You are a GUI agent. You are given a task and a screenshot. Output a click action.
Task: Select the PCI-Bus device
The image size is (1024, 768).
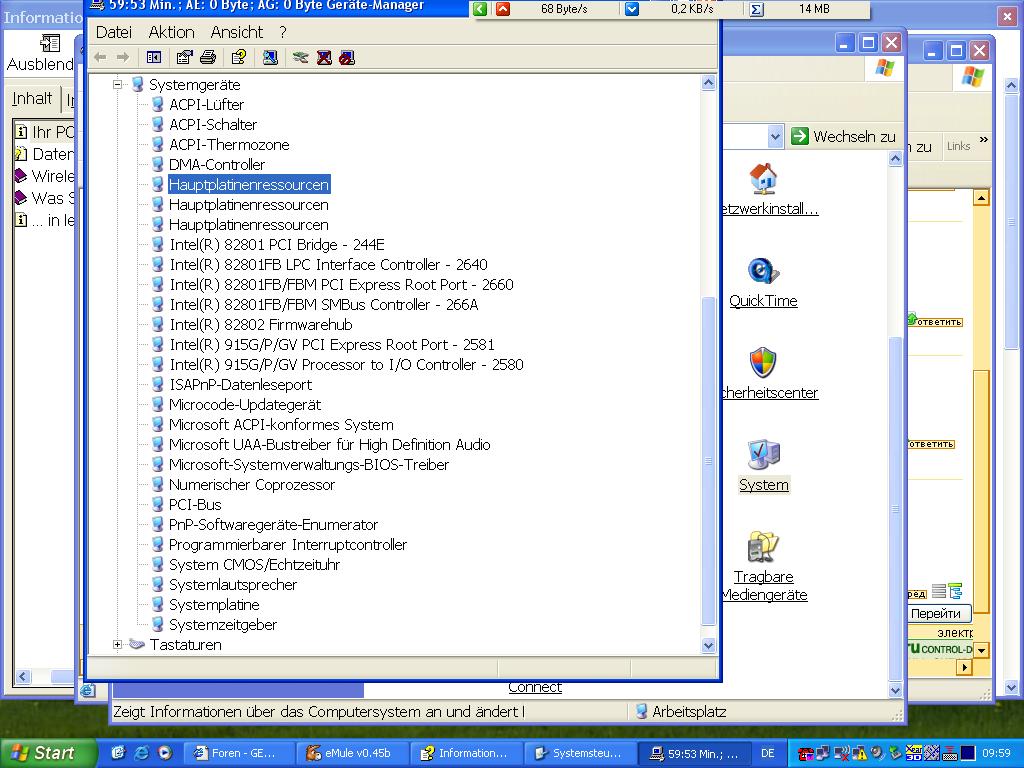[x=195, y=505]
